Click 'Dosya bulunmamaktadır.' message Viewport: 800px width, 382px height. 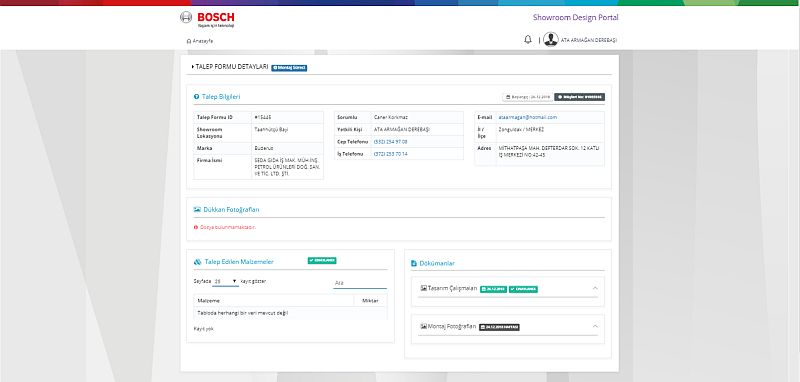[x=228, y=227]
